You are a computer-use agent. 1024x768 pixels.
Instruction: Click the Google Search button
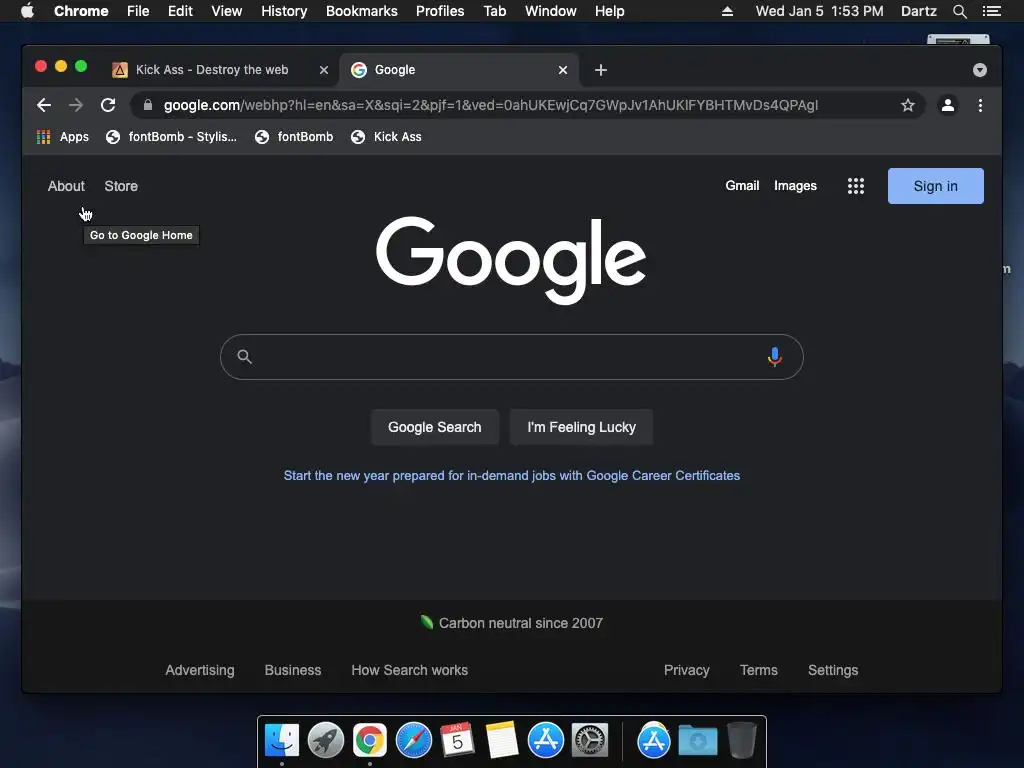click(435, 427)
